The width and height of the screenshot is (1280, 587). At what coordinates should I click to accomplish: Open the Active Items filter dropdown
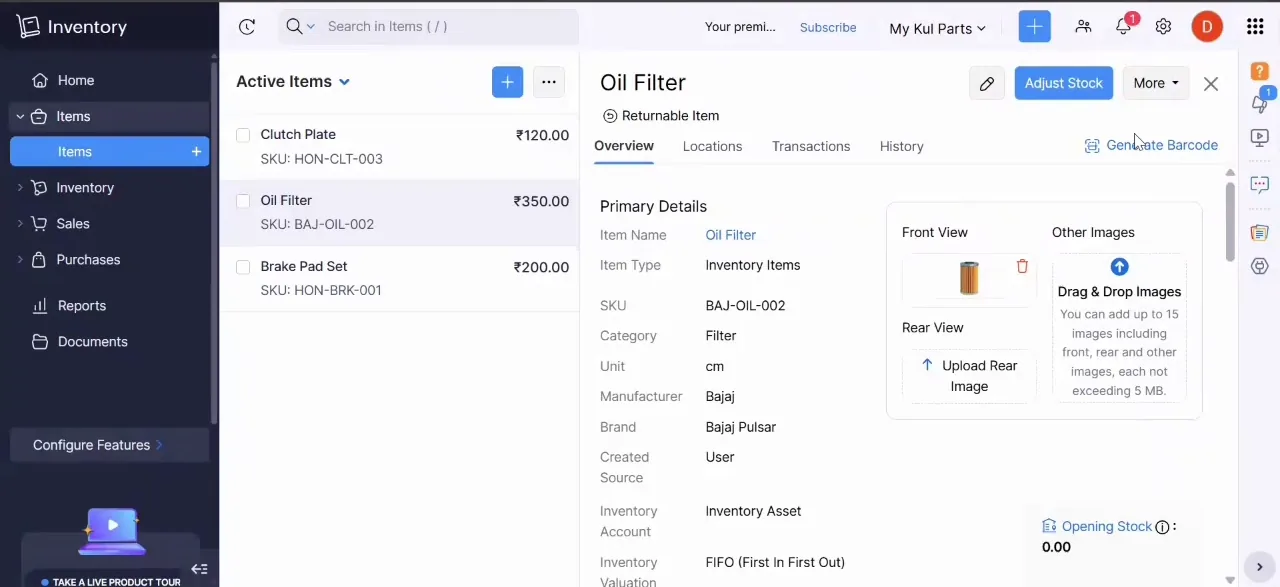[293, 82]
